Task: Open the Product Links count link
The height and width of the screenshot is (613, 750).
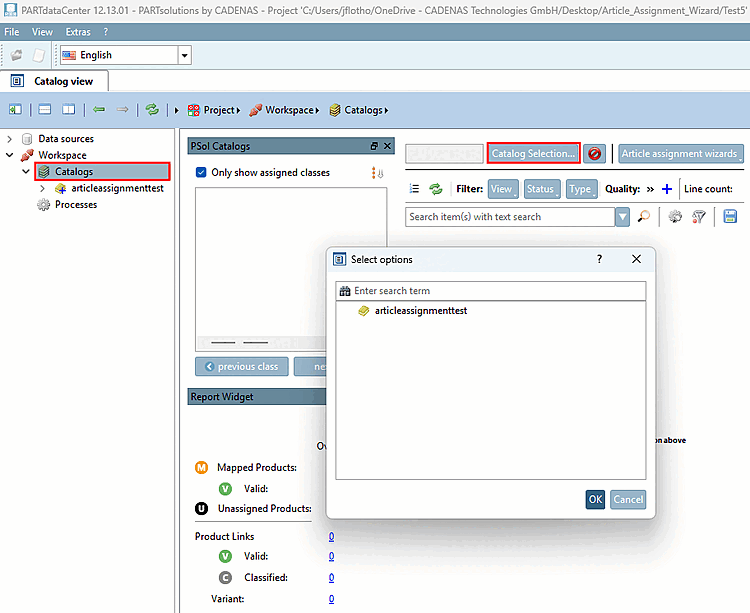Action: tap(331, 537)
